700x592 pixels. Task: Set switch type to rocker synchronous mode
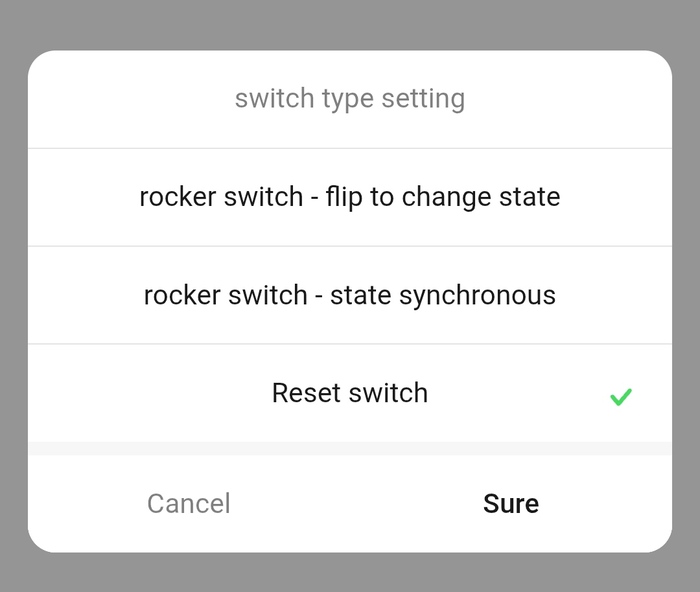coord(349,295)
